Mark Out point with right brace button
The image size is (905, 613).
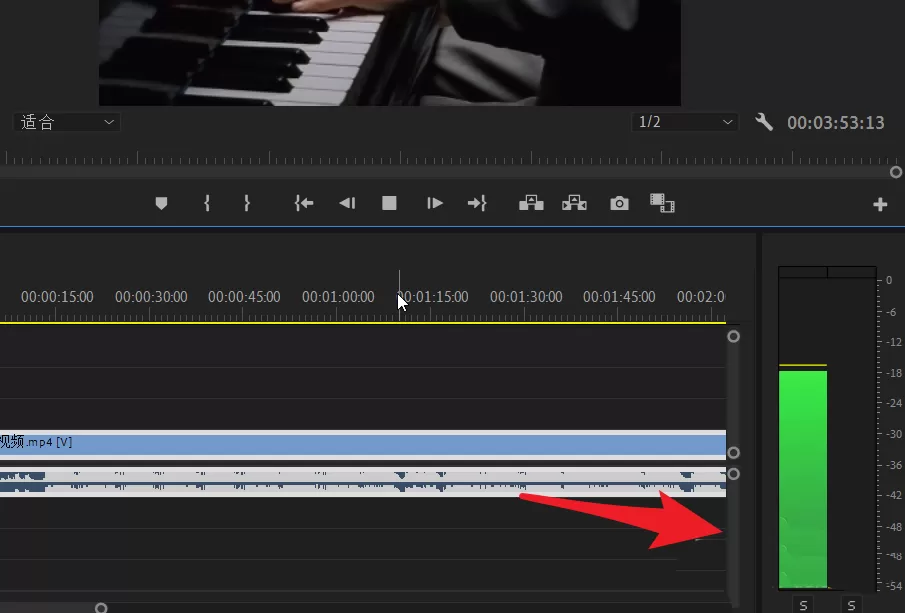coord(246,203)
